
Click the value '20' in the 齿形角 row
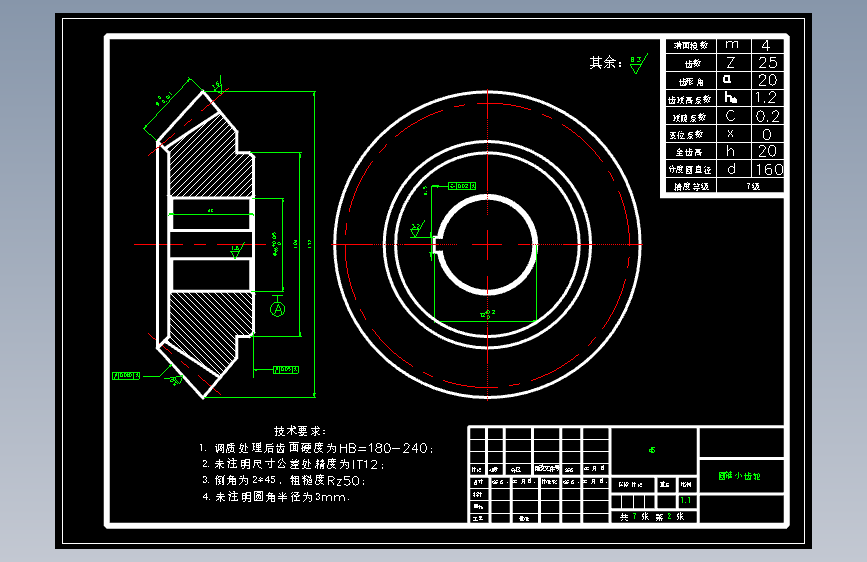click(767, 80)
